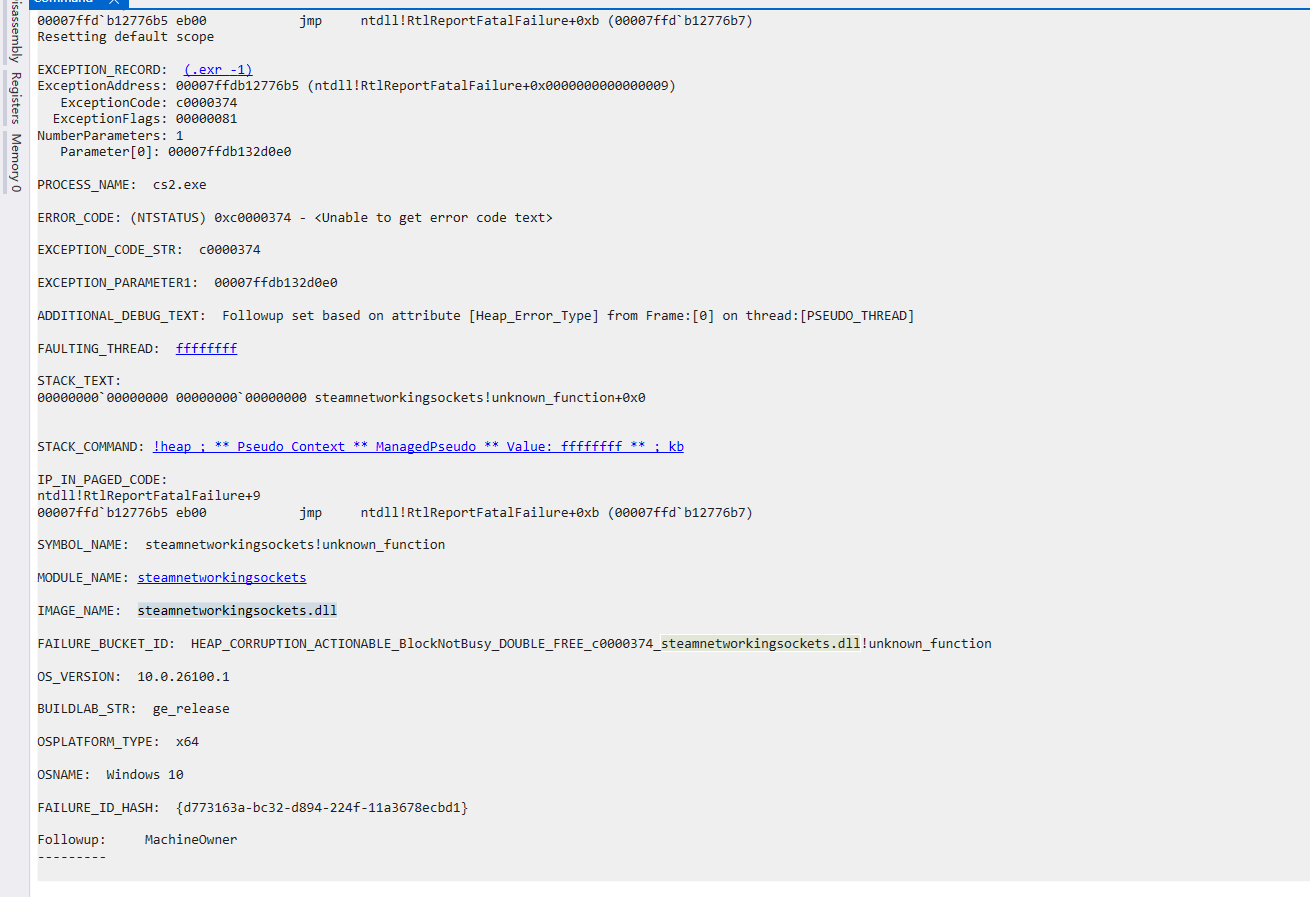The image size is (1310, 897).
Task: Select ExceptionFlags value 00000081
Action: 207,119
